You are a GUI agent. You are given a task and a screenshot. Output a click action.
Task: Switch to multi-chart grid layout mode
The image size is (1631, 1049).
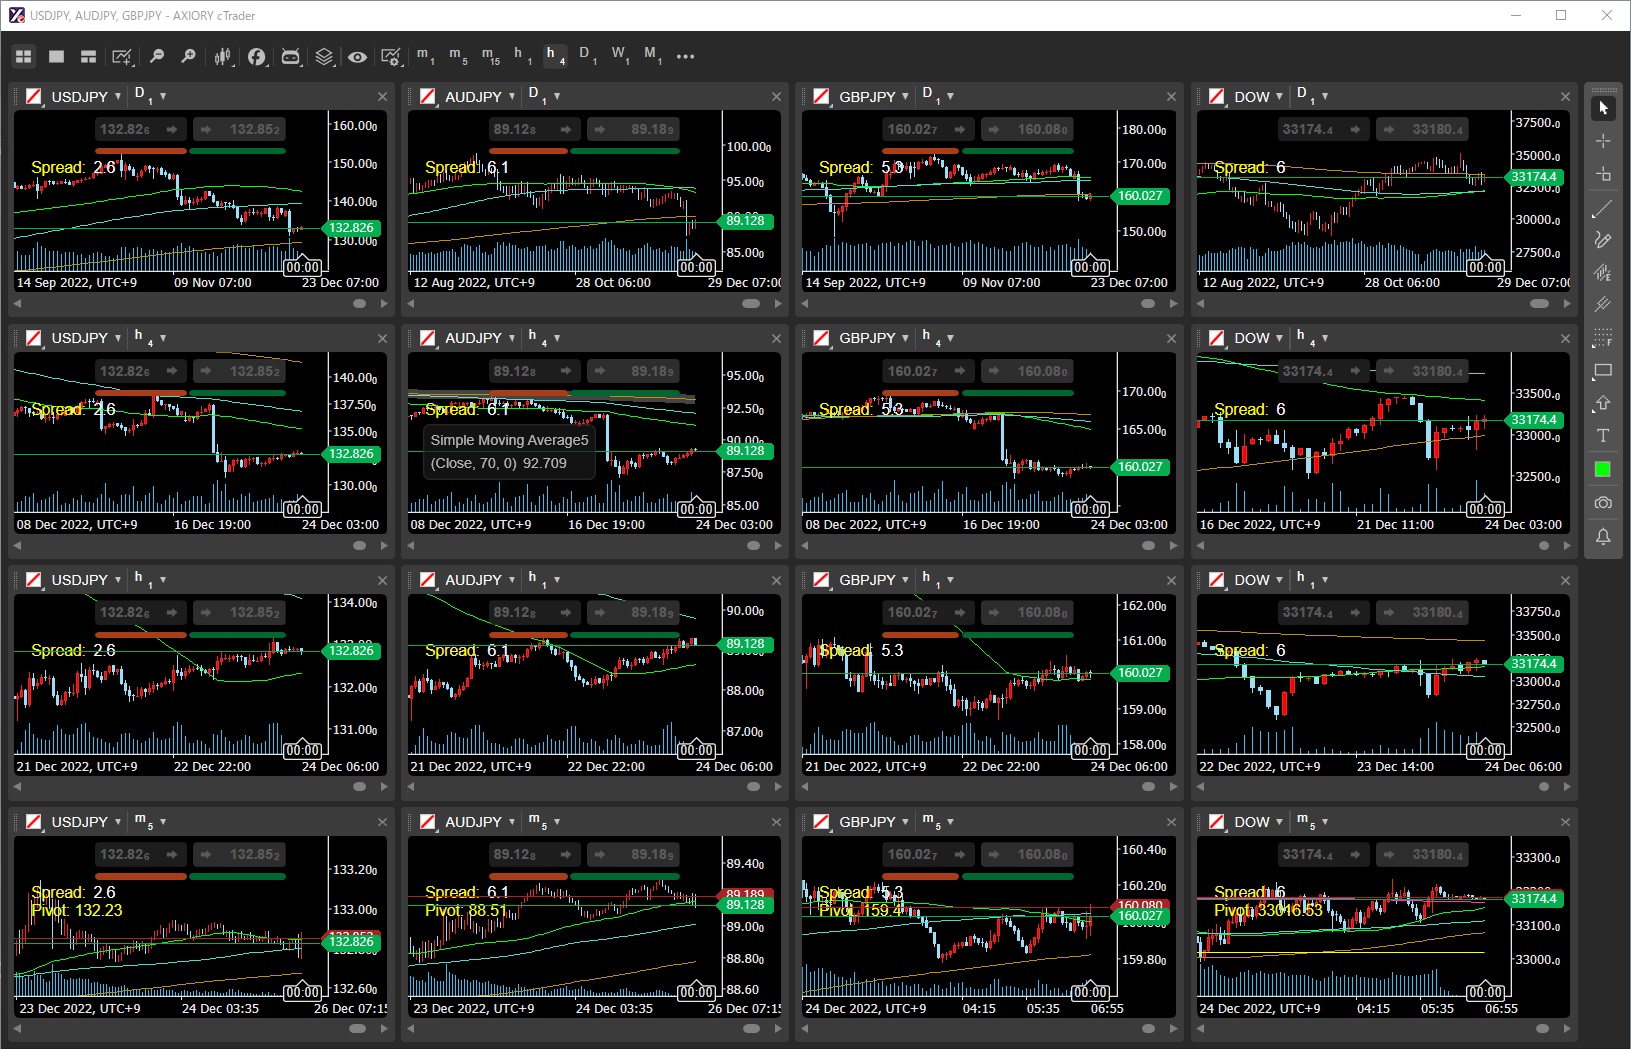click(24, 57)
